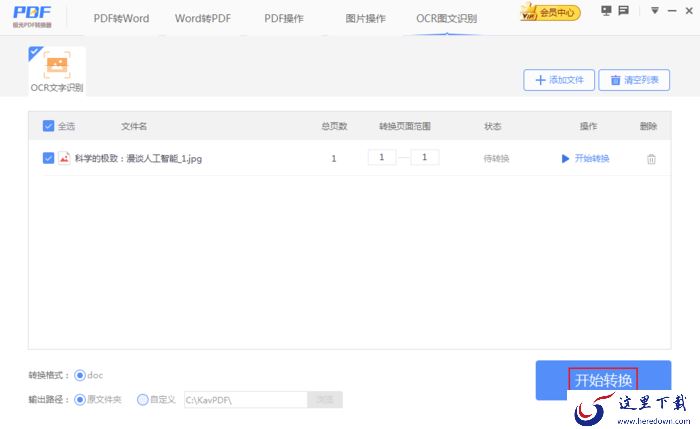This screenshot has height=429, width=700.
Task: Select the doc format radio button
Action: pyautogui.click(x=80, y=375)
